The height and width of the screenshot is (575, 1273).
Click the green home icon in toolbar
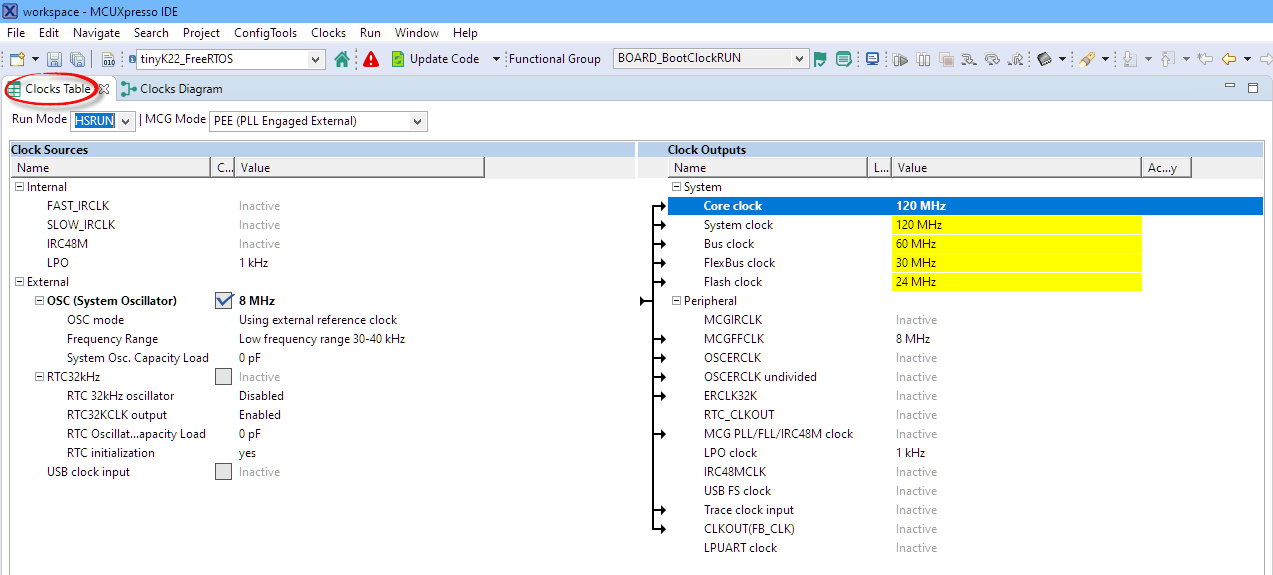[x=342, y=59]
